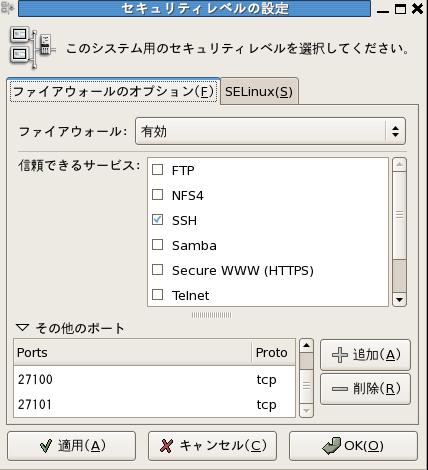This screenshot has width=428, height=470.
Task: Tick the Samba service checkbox
Action: point(157,245)
